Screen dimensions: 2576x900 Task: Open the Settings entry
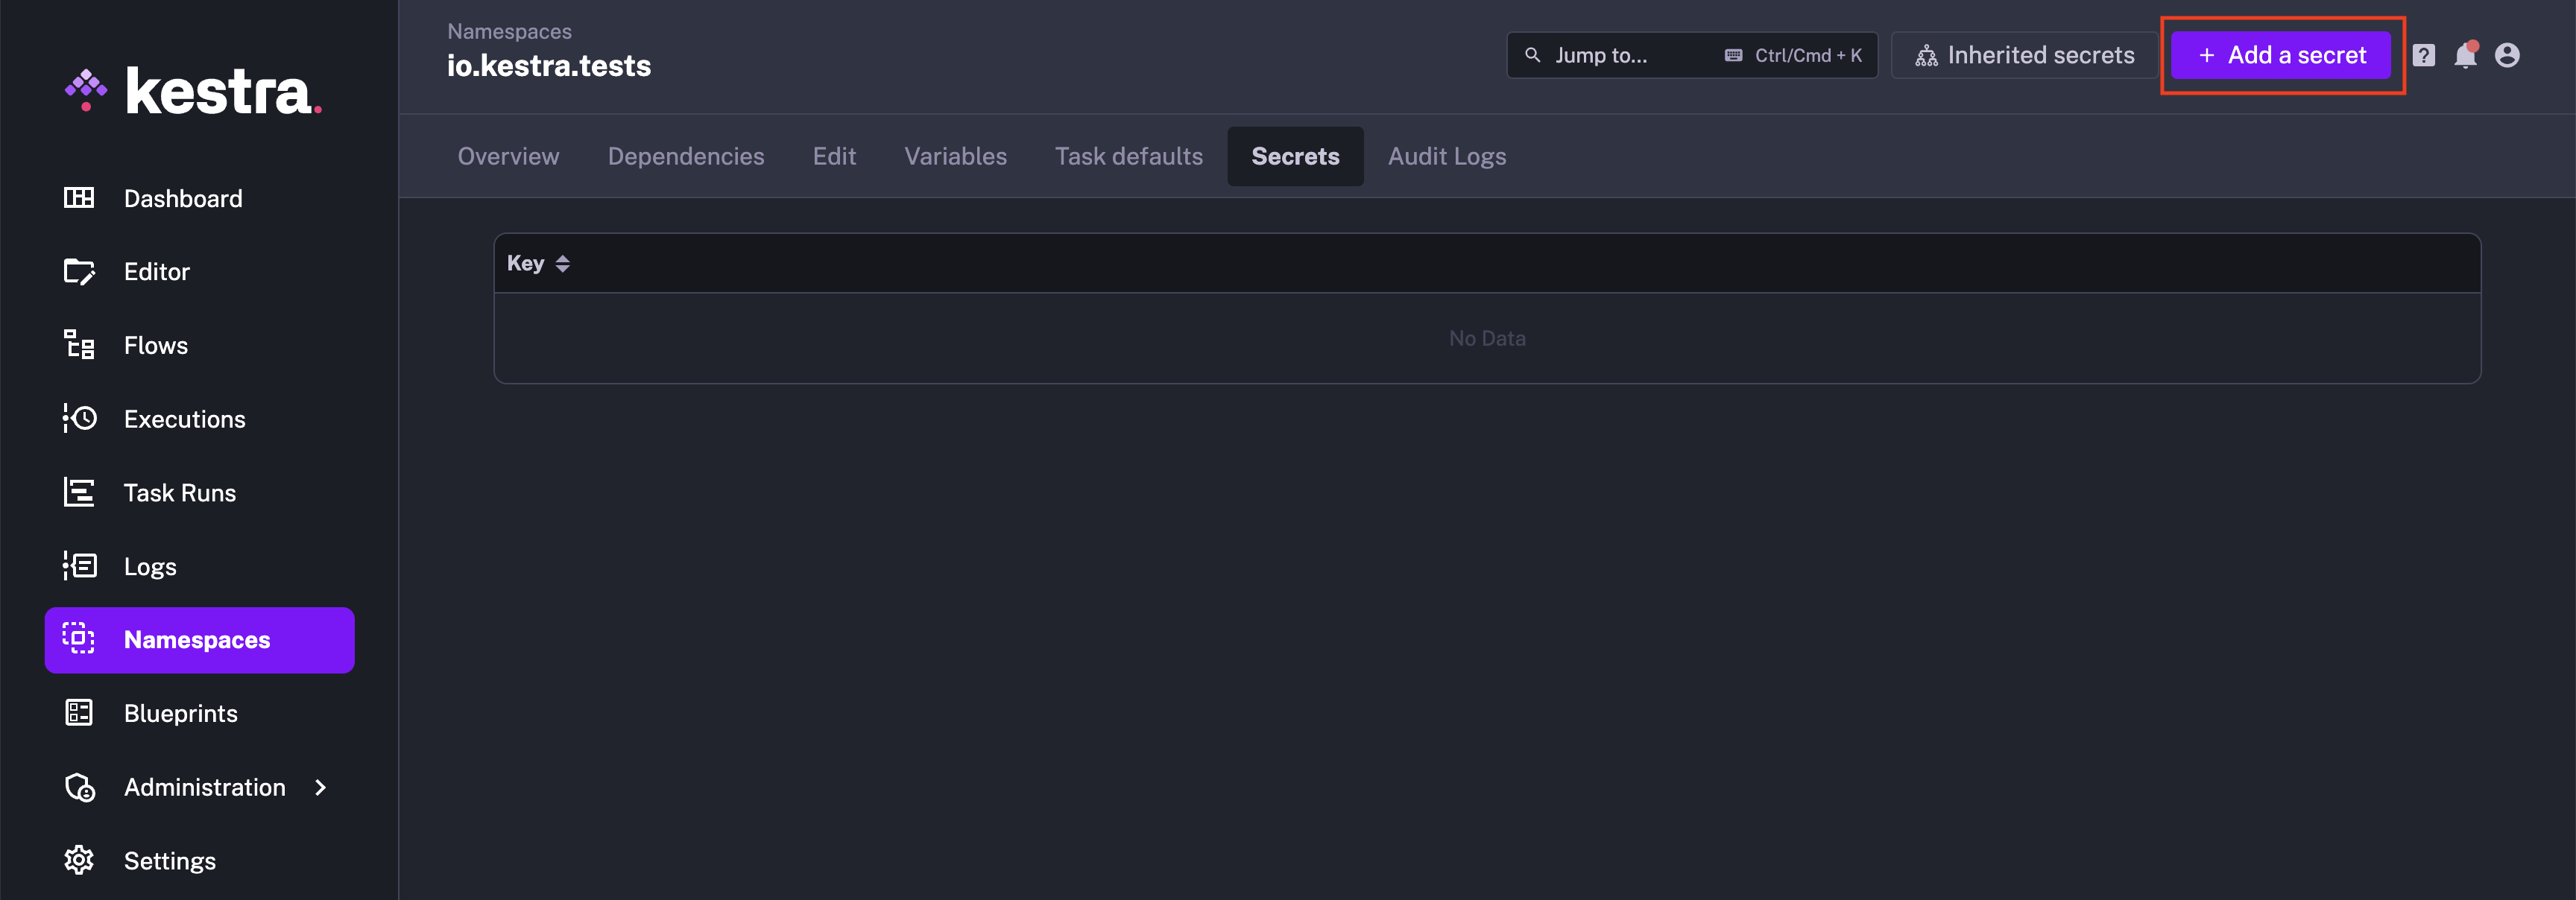point(170,860)
